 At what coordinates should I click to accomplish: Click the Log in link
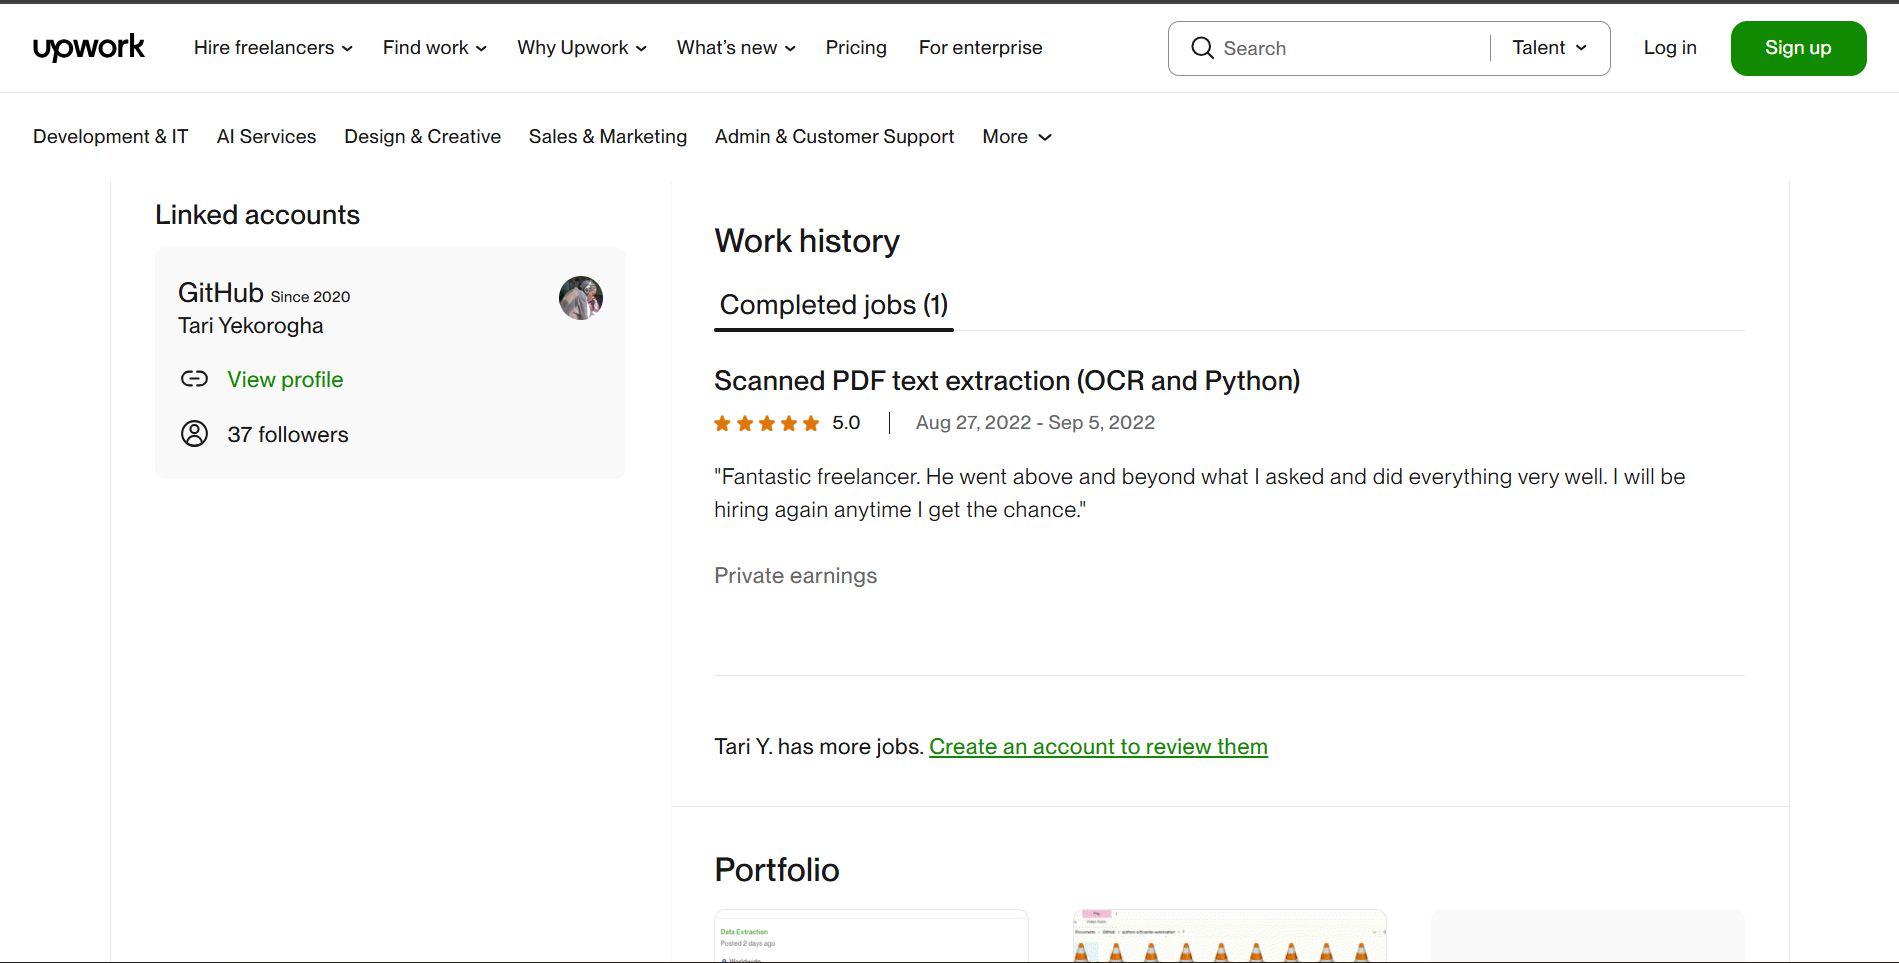pos(1669,47)
